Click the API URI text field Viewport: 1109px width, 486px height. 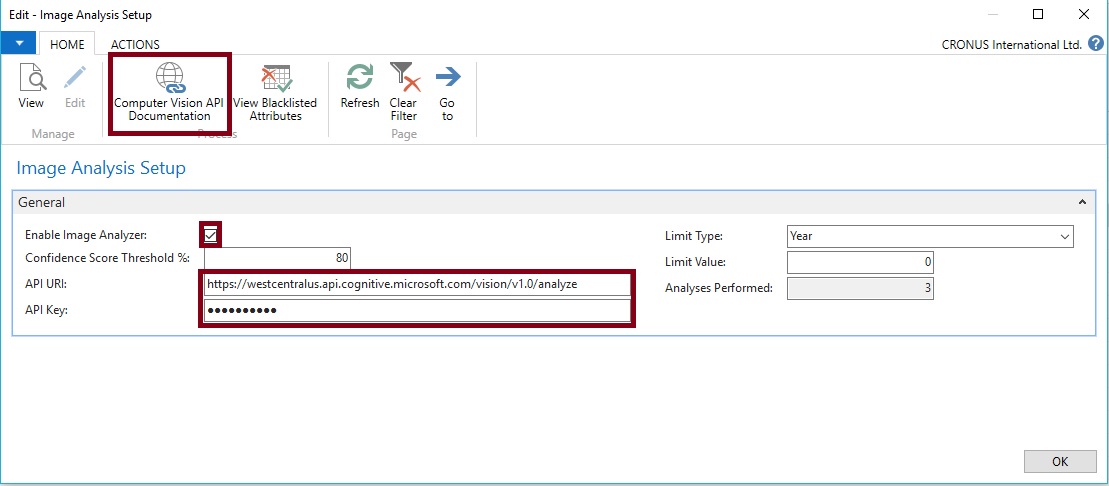pyautogui.click(x=417, y=285)
